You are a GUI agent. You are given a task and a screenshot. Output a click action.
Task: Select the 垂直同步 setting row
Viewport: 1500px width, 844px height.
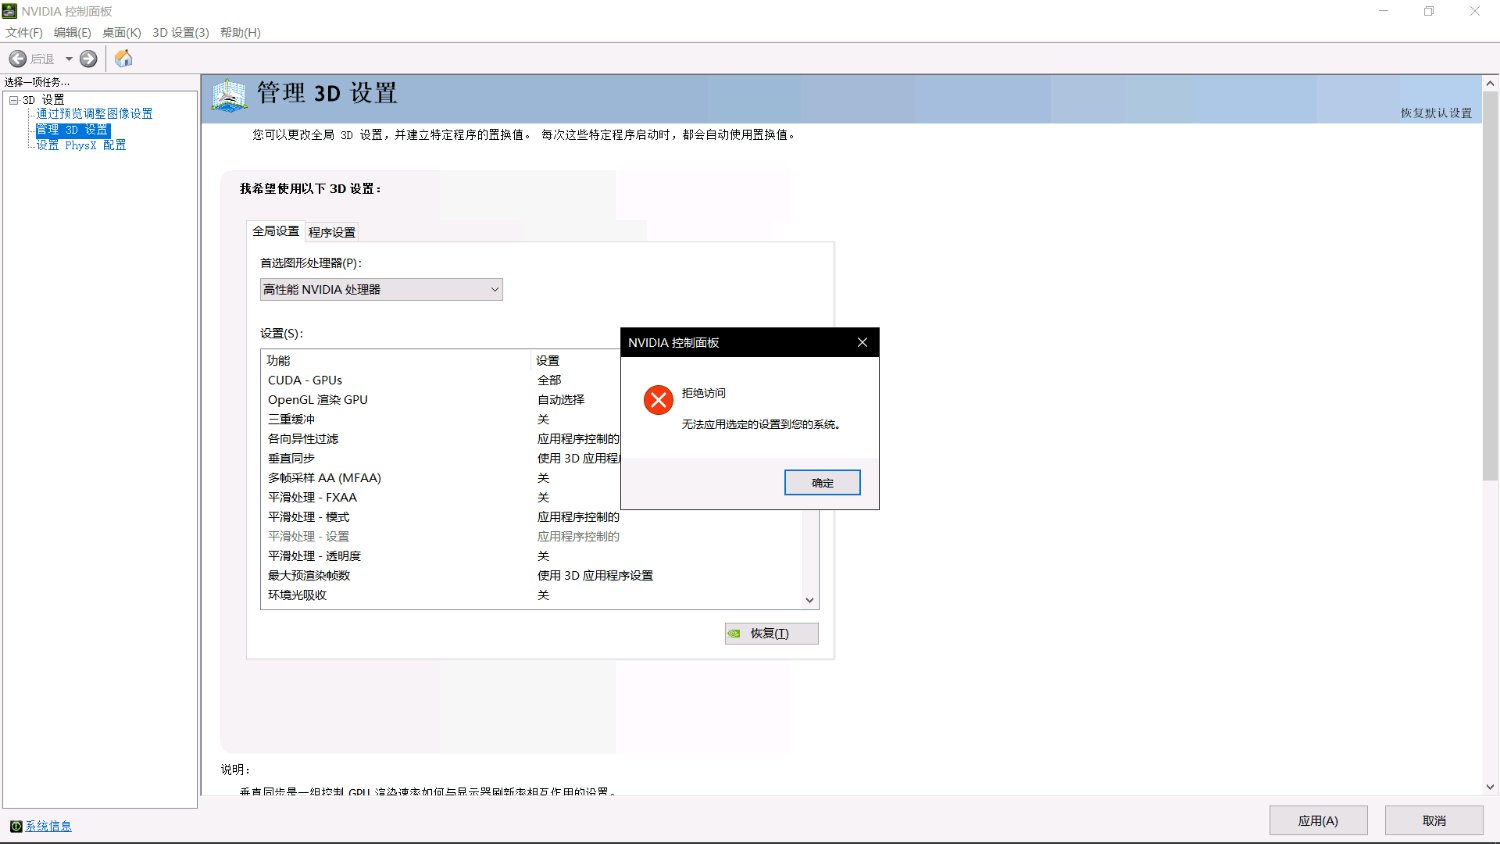(x=531, y=458)
